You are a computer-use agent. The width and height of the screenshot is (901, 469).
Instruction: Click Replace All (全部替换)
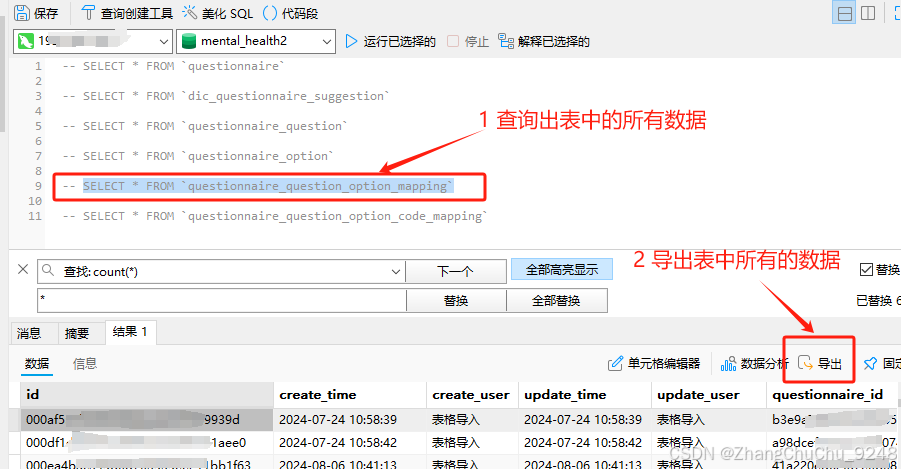[x=556, y=301]
